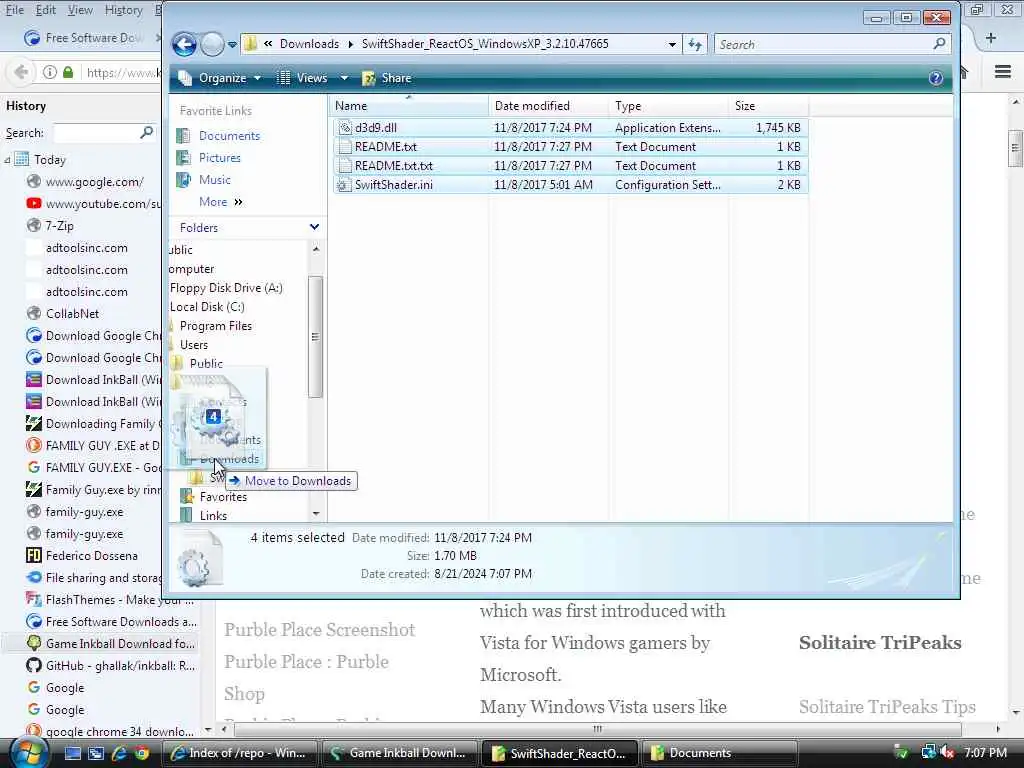The image size is (1024, 768).
Task: Open the Explorer Help icon
Action: click(x=935, y=78)
